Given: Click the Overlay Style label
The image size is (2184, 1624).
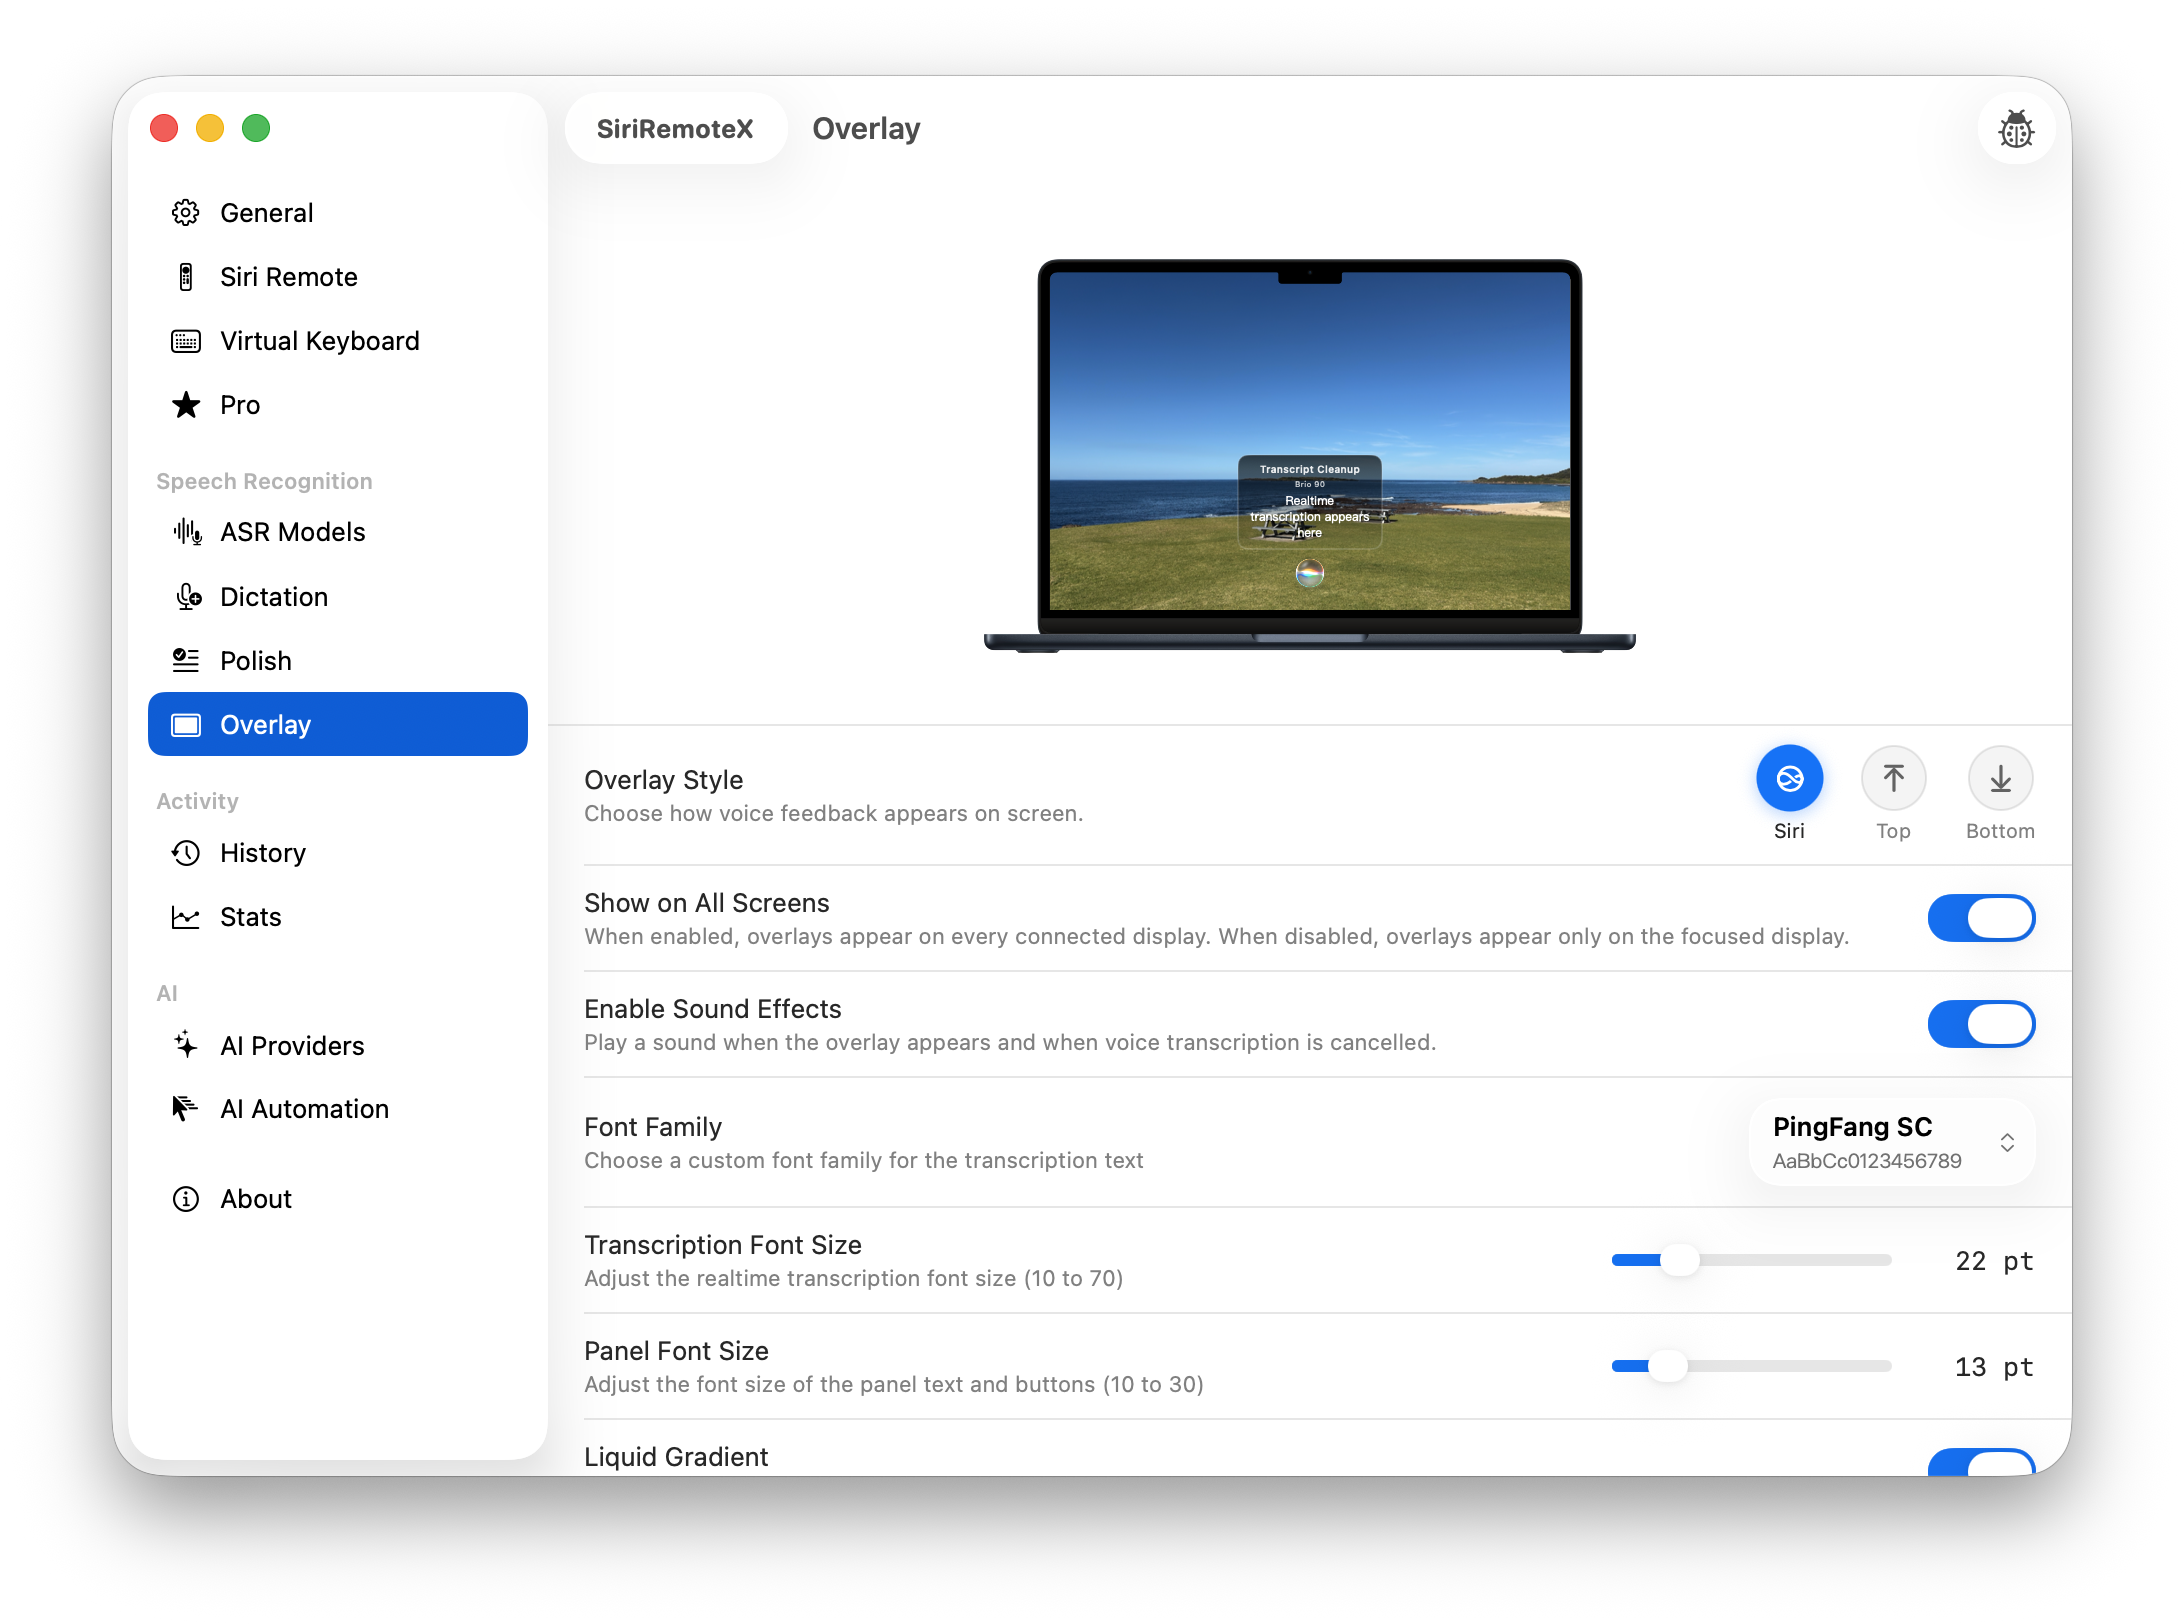Looking at the screenshot, I should pos(663,780).
